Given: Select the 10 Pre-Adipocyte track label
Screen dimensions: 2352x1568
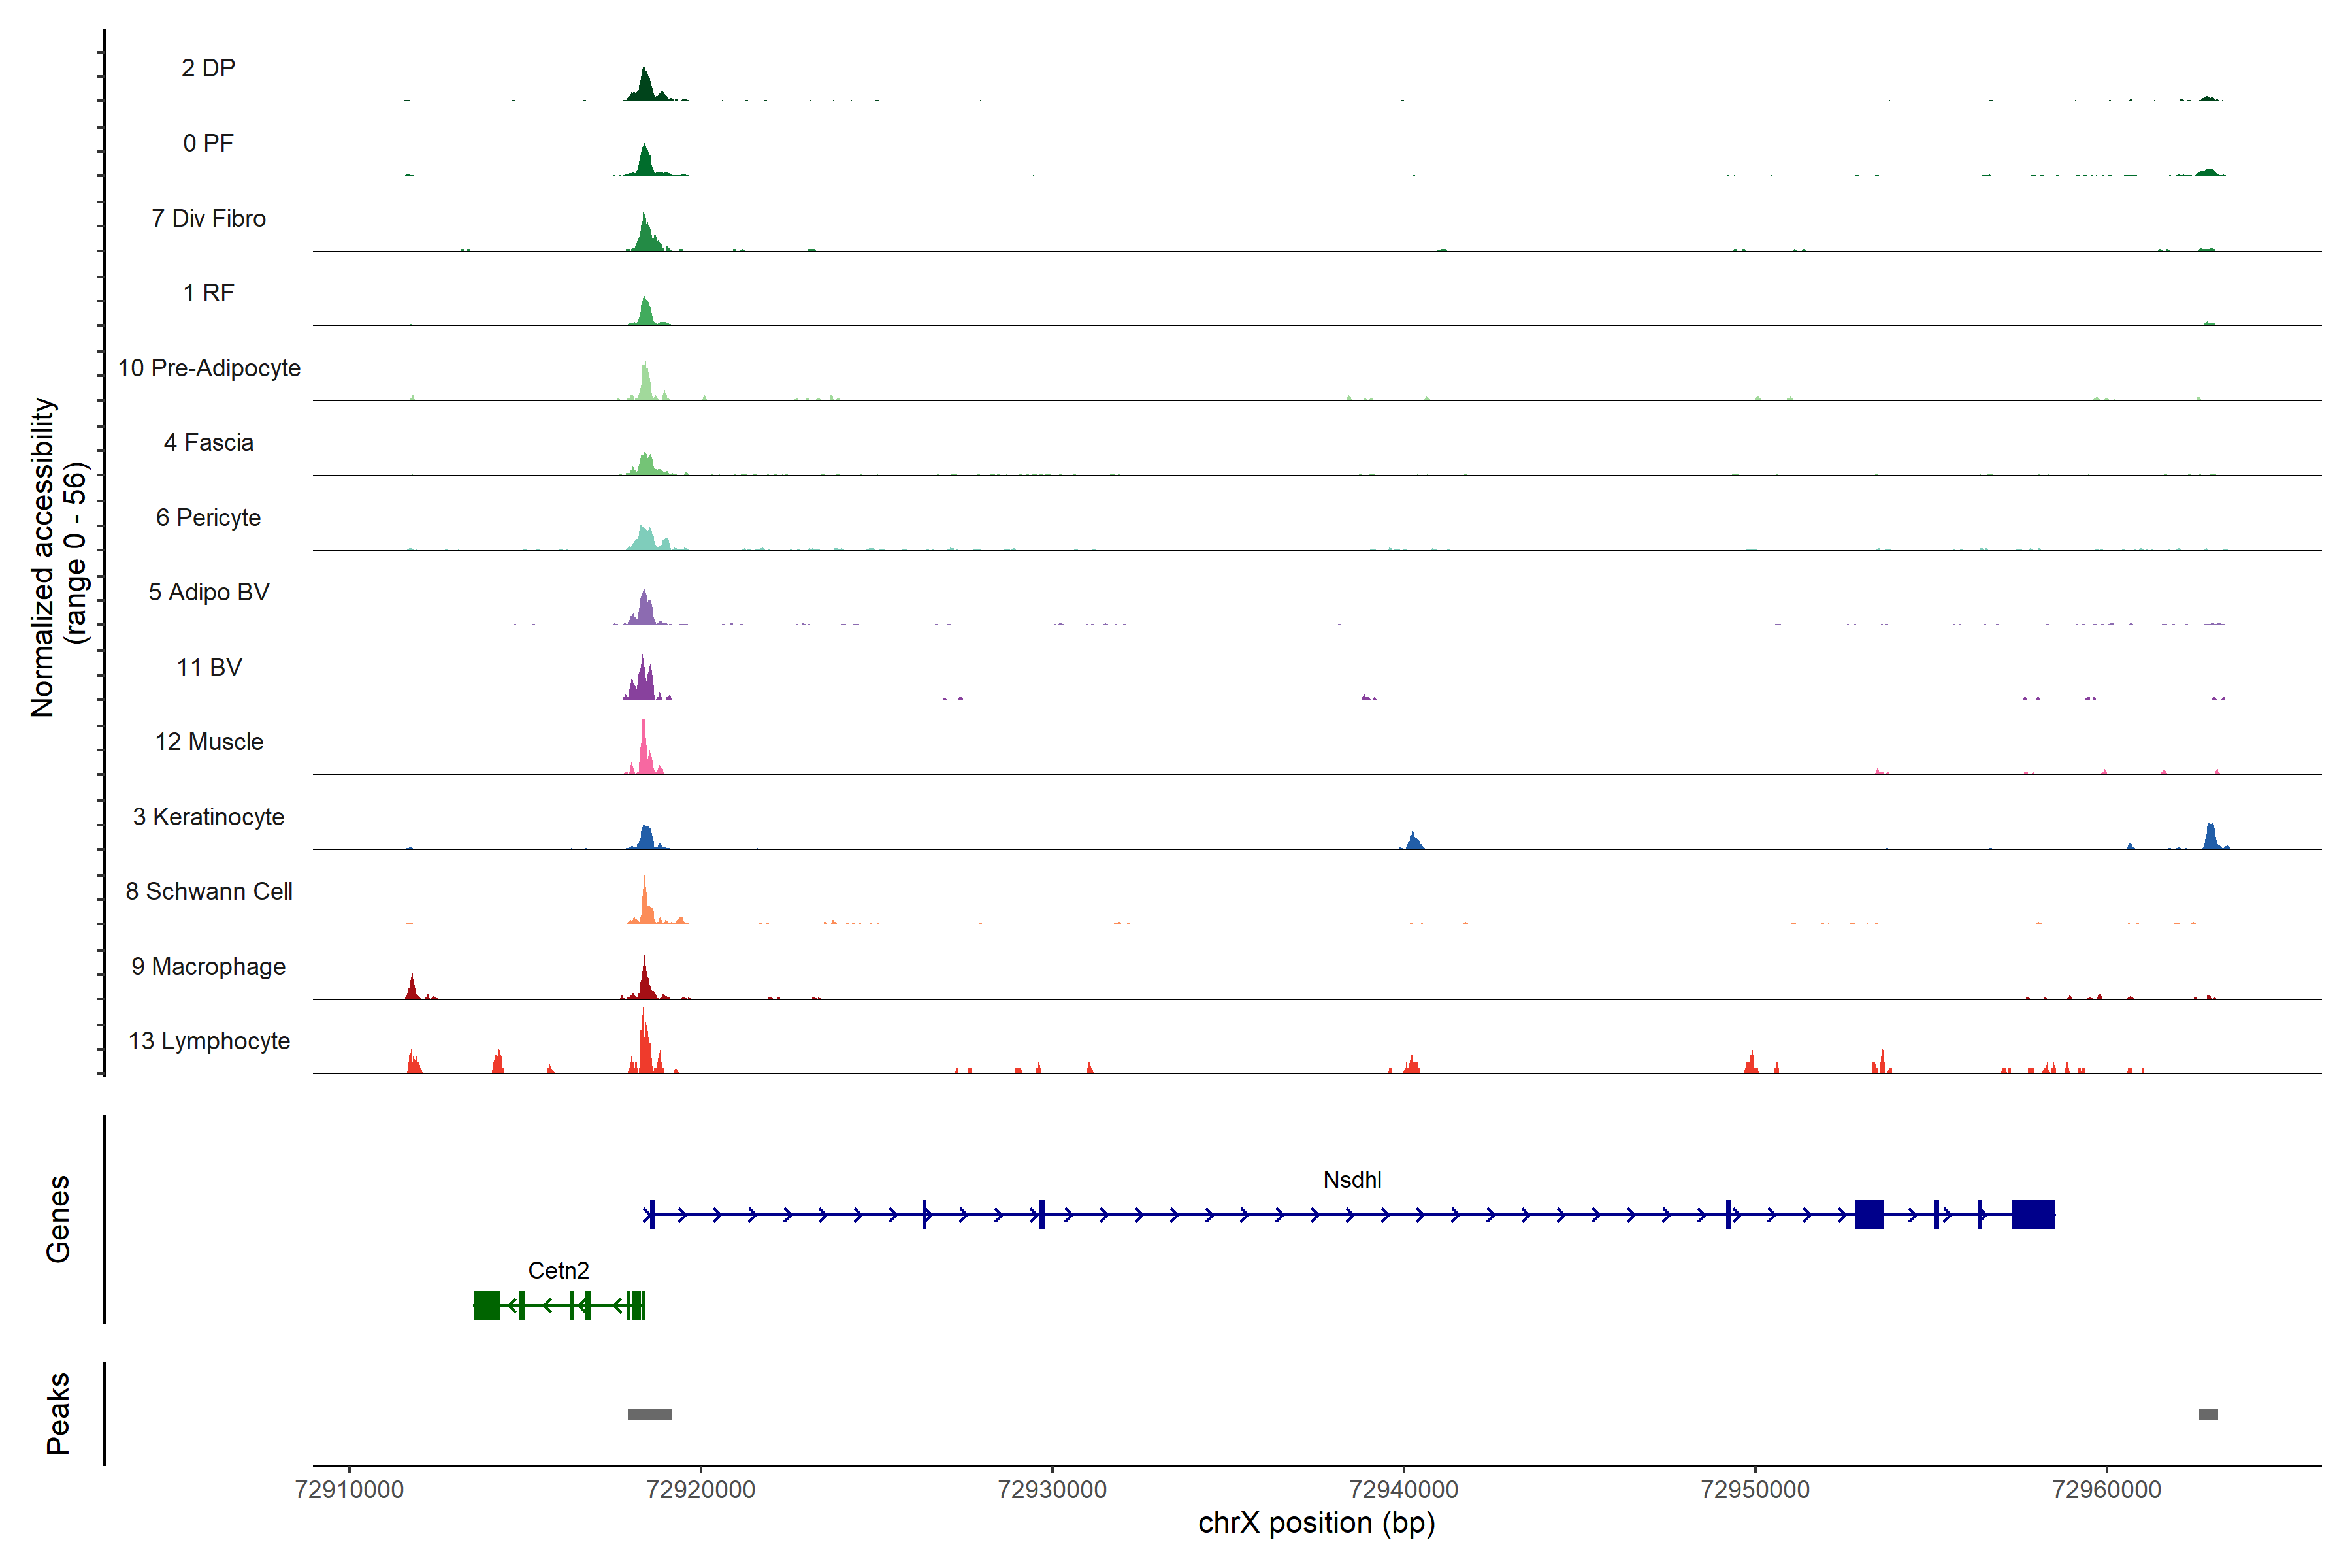Looking at the screenshot, I should [x=209, y=368].
